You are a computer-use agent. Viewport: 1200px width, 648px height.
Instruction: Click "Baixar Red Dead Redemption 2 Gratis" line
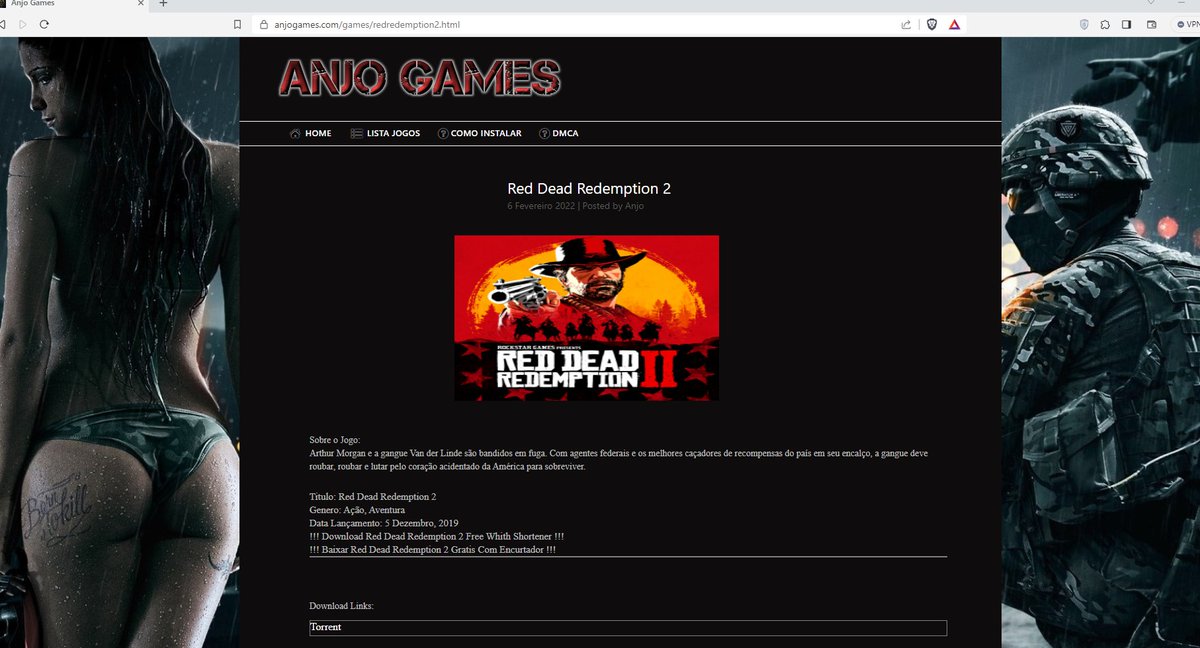click(x=433, y=550)
